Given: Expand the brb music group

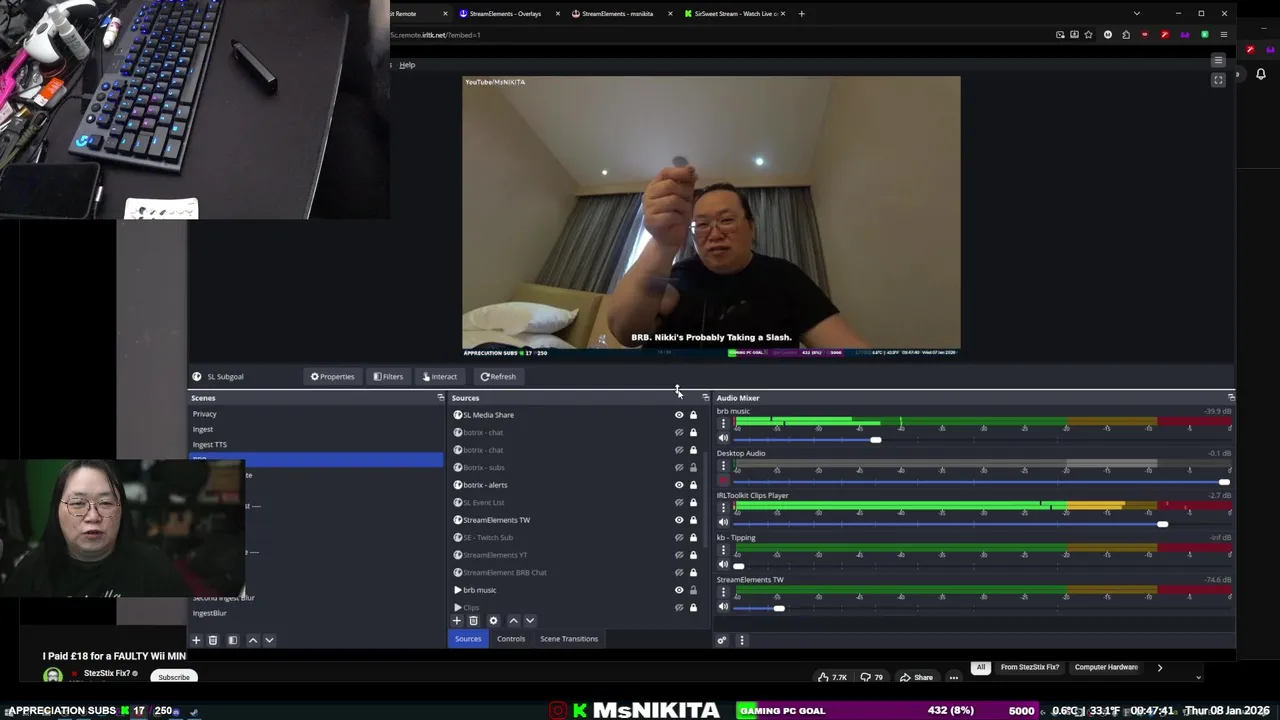Looking at the screenshot, I should pos(458,590).
